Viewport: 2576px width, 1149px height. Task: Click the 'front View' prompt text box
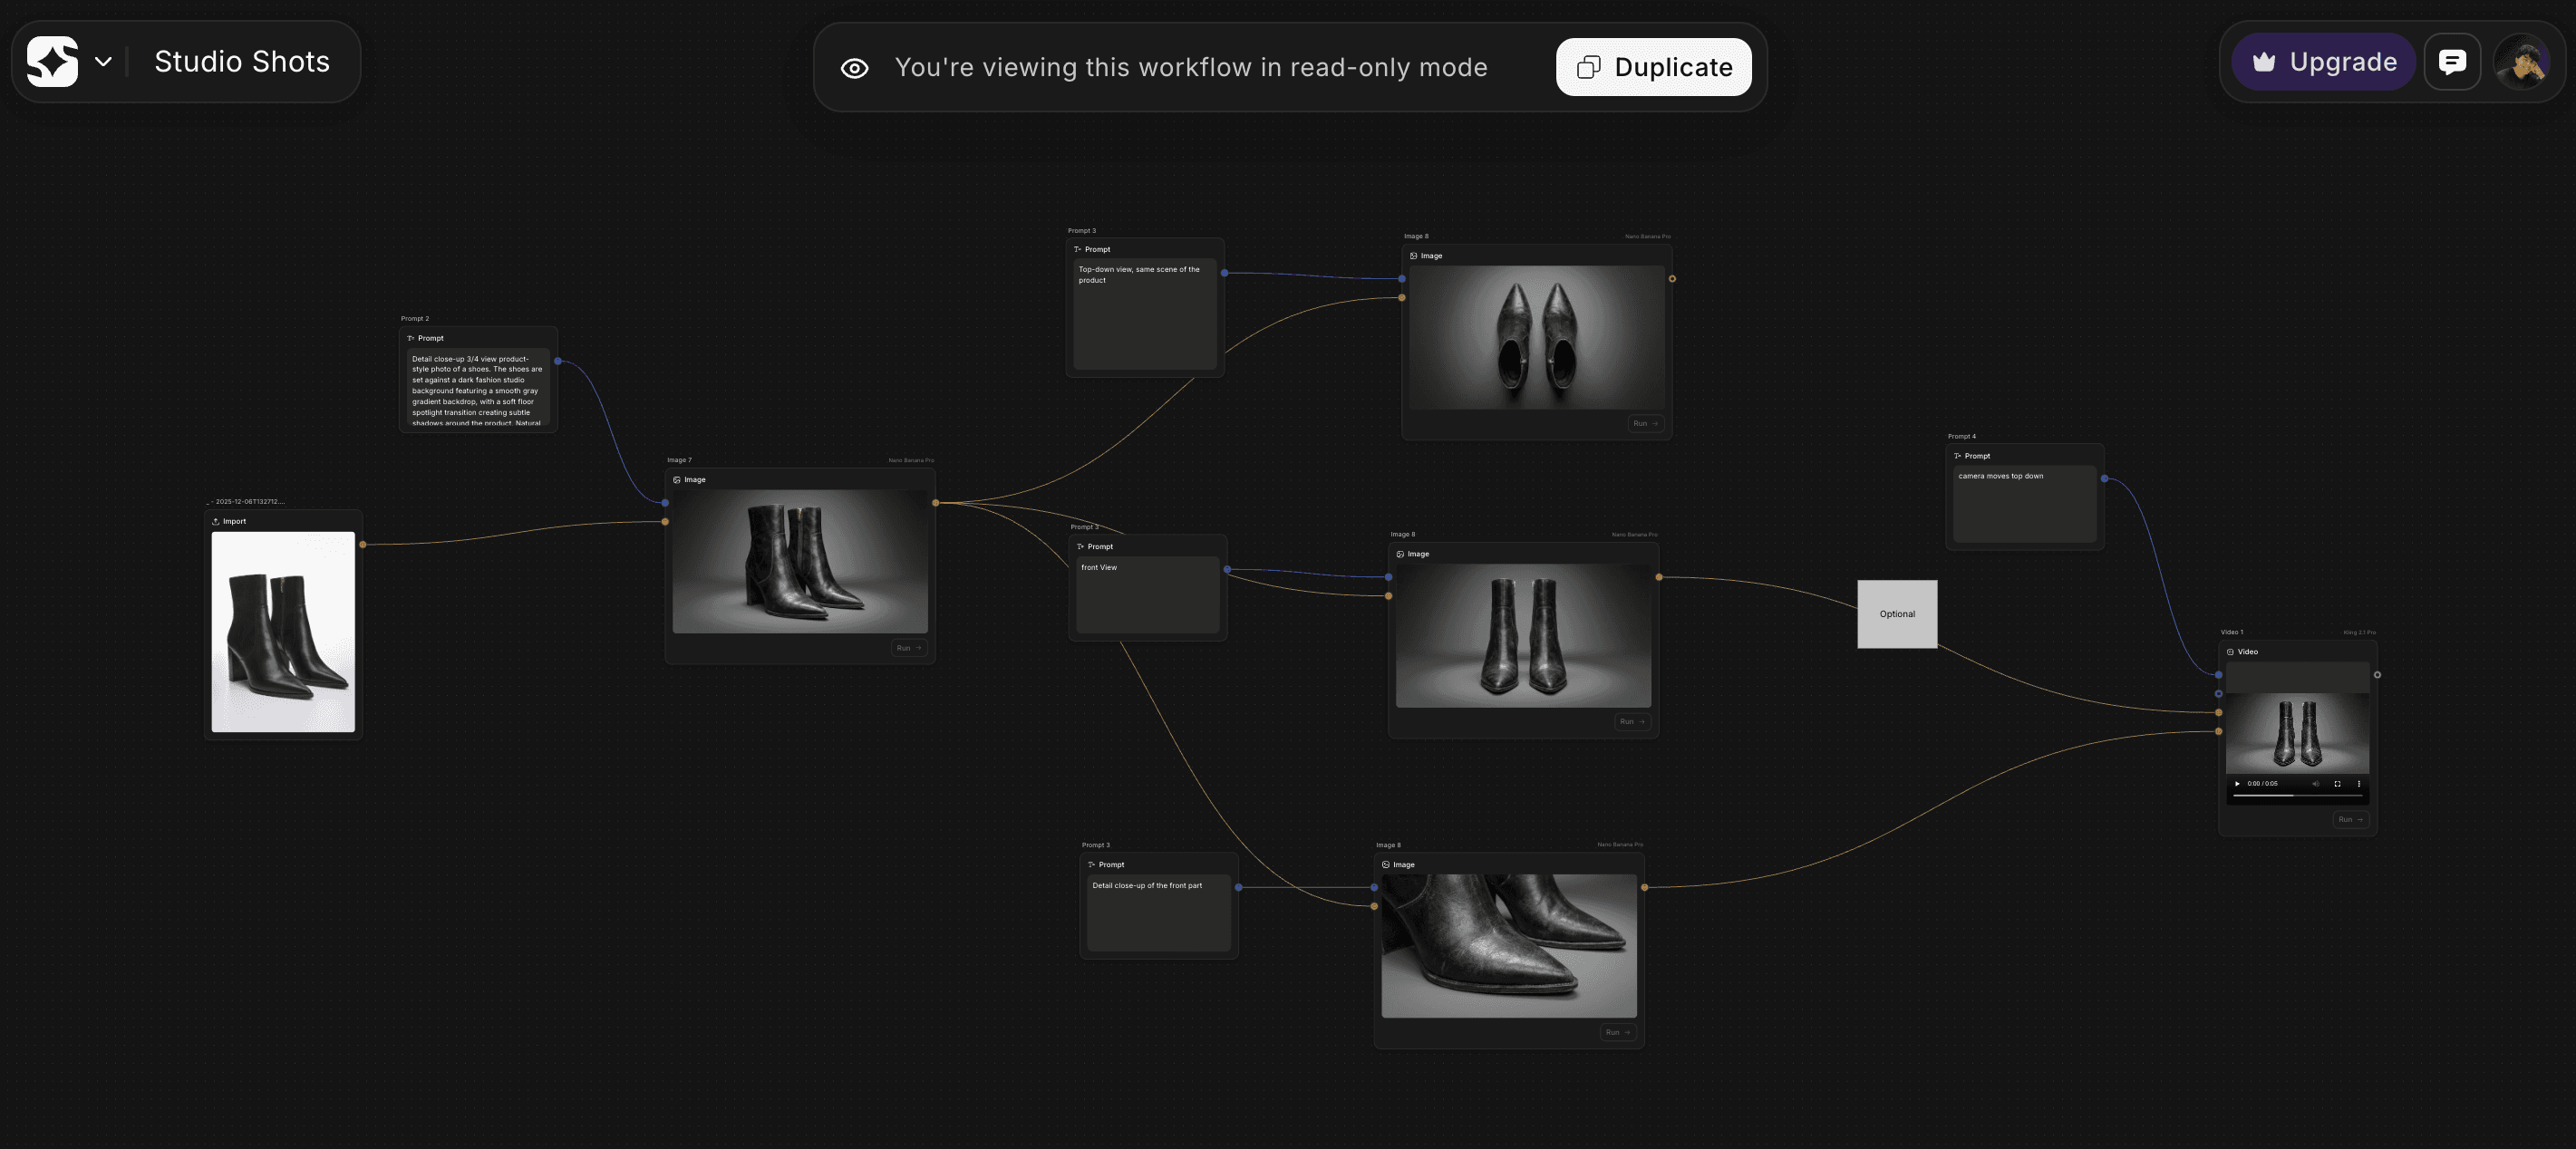(1147, 595)
